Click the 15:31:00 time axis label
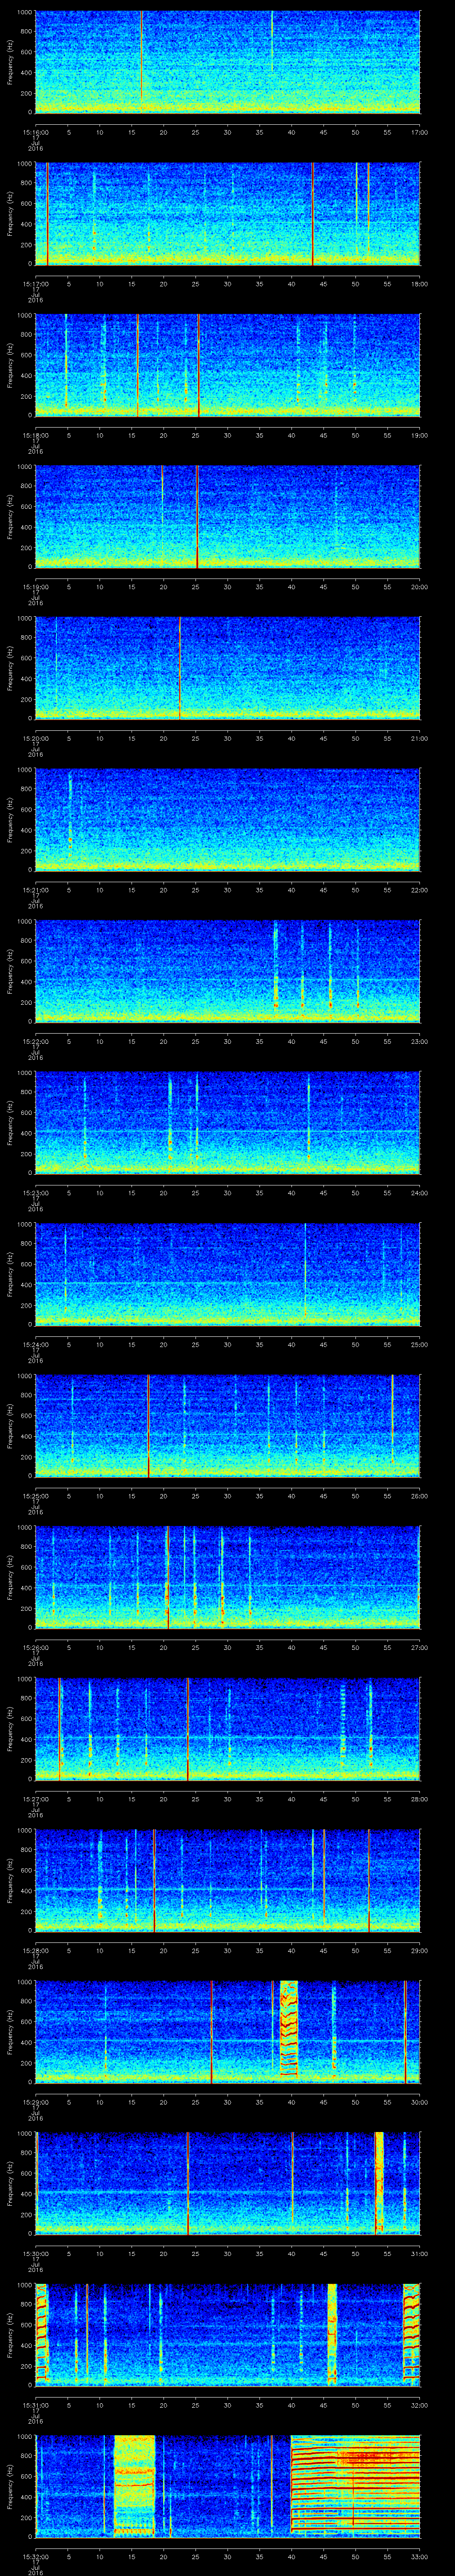Screen dimensions: 455x2576 pos(35,2406)
